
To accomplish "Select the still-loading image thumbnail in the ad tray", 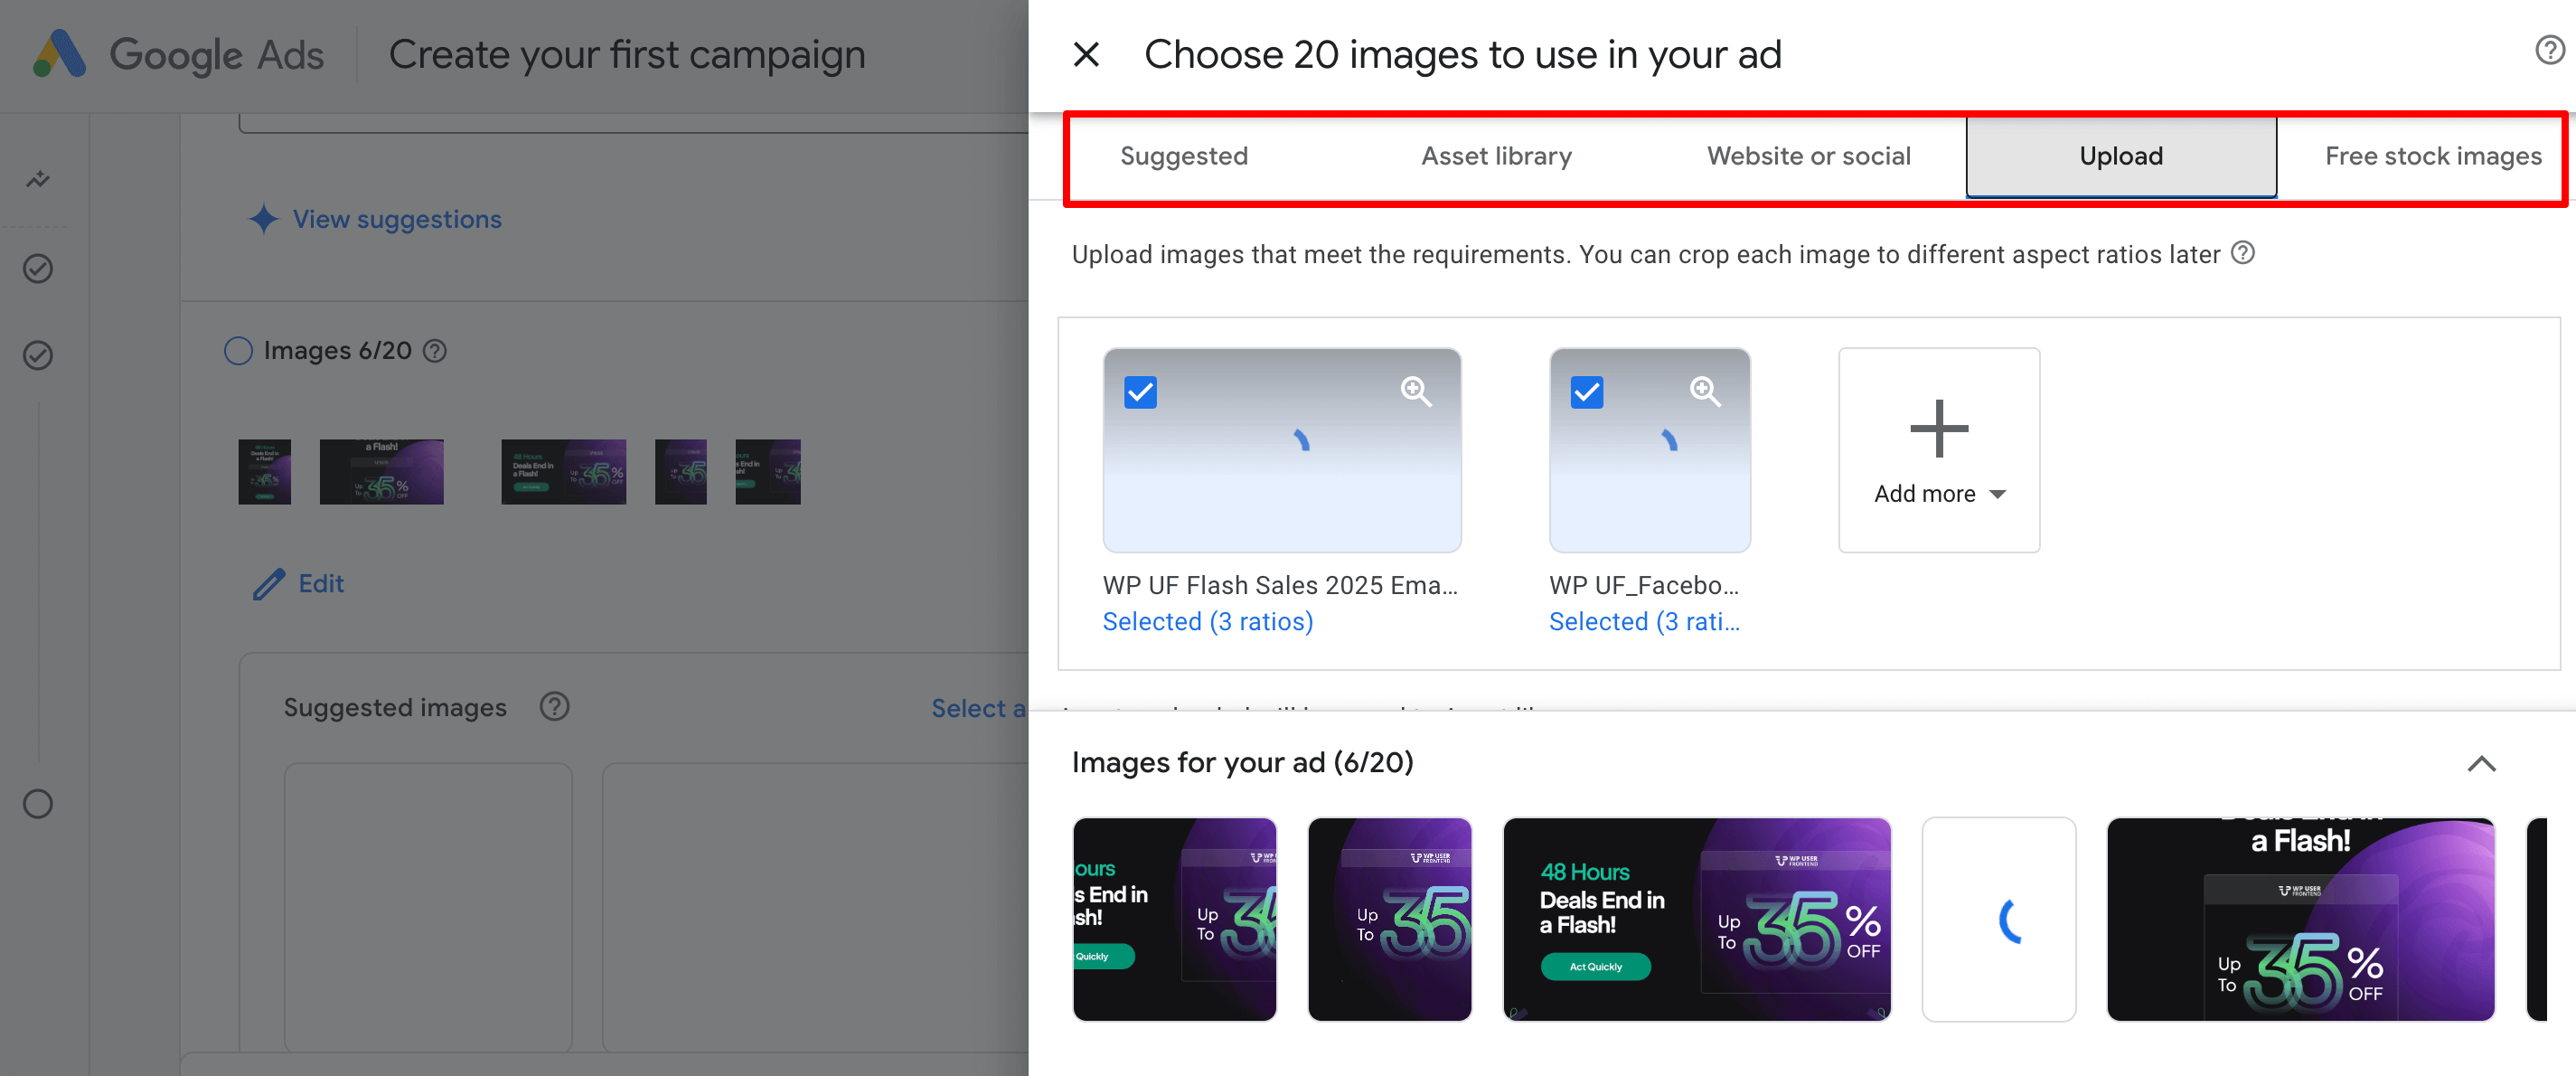I will click(x=1999, y=919).
